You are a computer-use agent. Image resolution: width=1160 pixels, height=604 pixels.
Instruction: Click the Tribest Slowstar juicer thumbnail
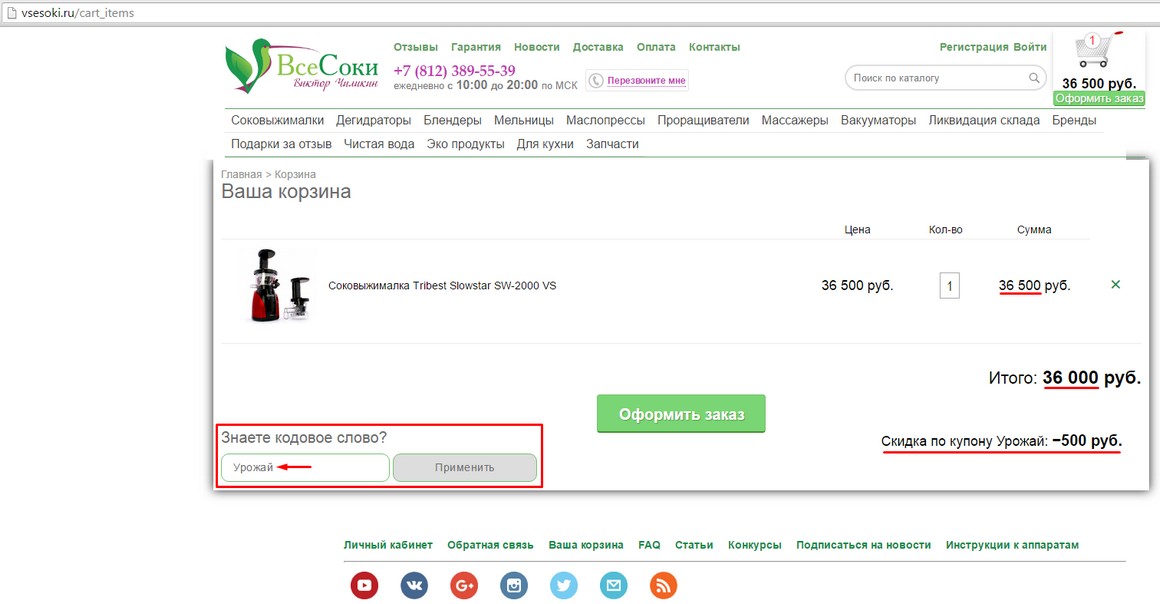click(x=280, y=285)
